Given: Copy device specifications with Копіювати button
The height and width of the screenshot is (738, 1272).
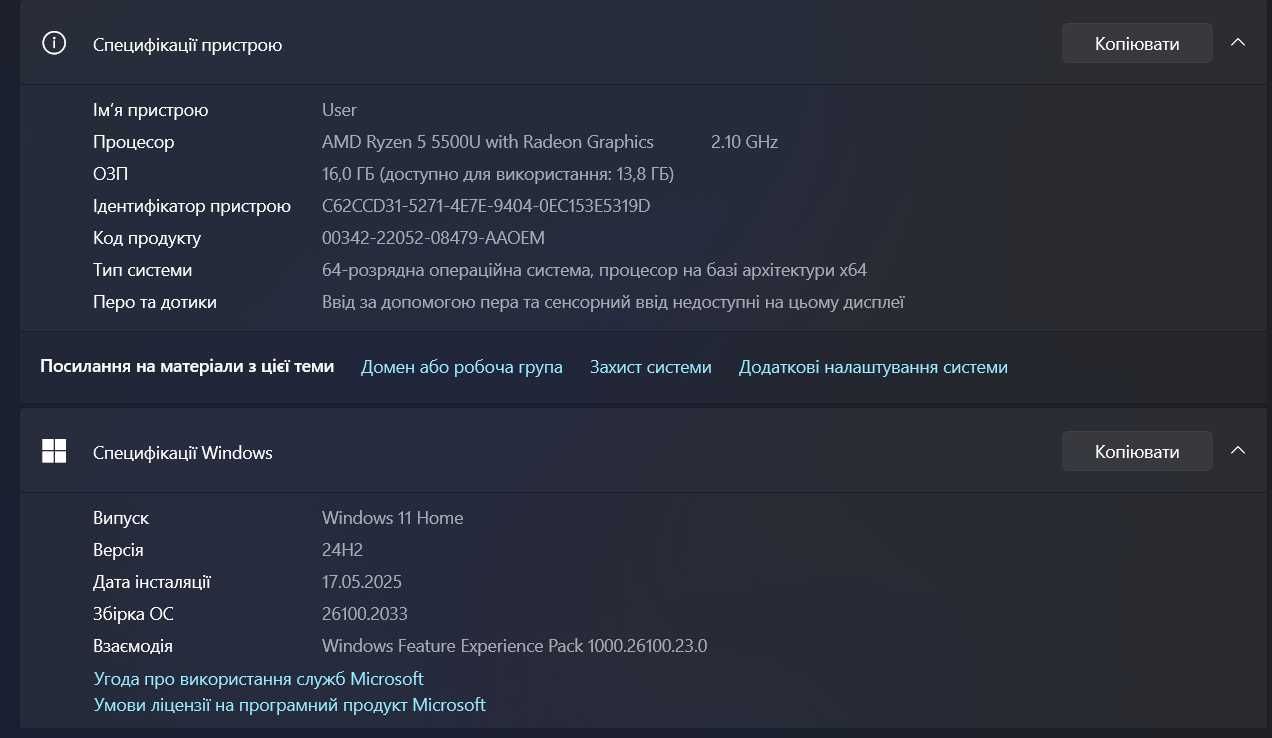Looking at the screenshot, I should [x=1137, y=43].
